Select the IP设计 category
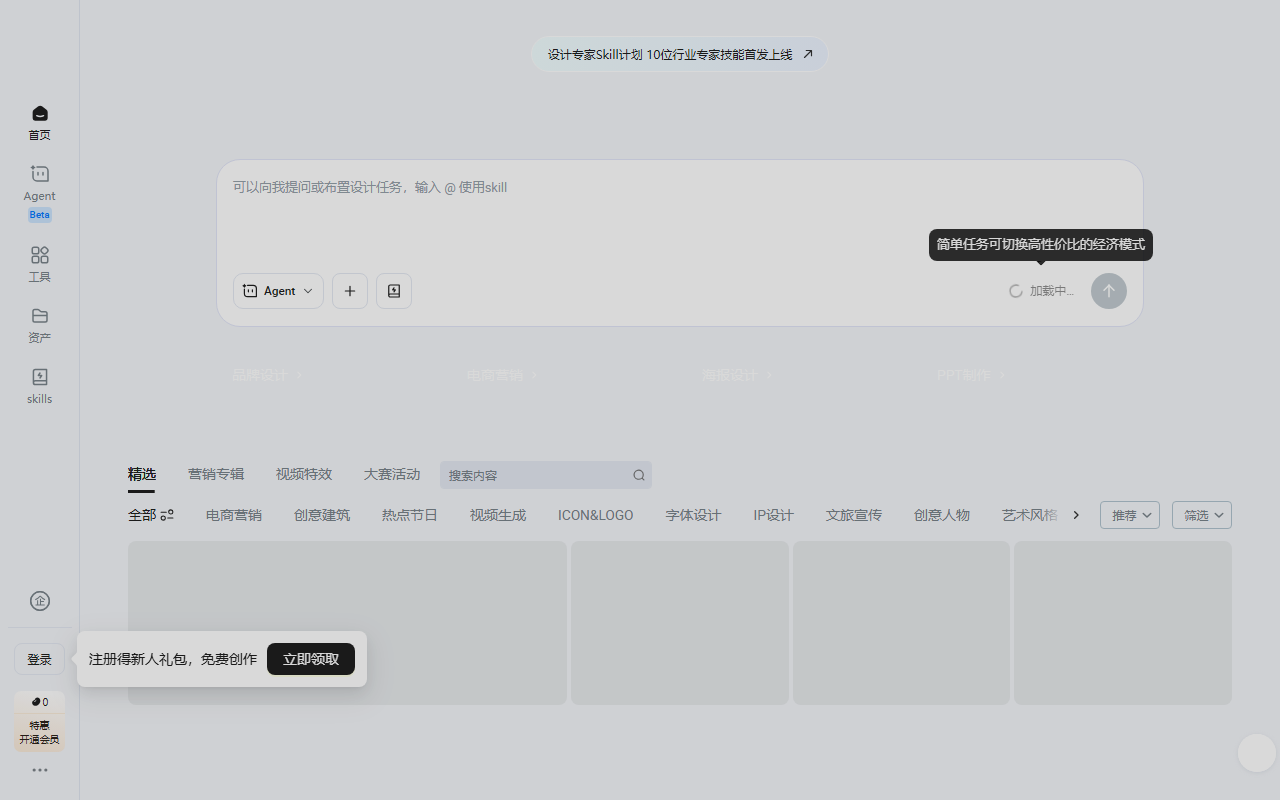1280x800 pixels. click(x=774, y=515)
